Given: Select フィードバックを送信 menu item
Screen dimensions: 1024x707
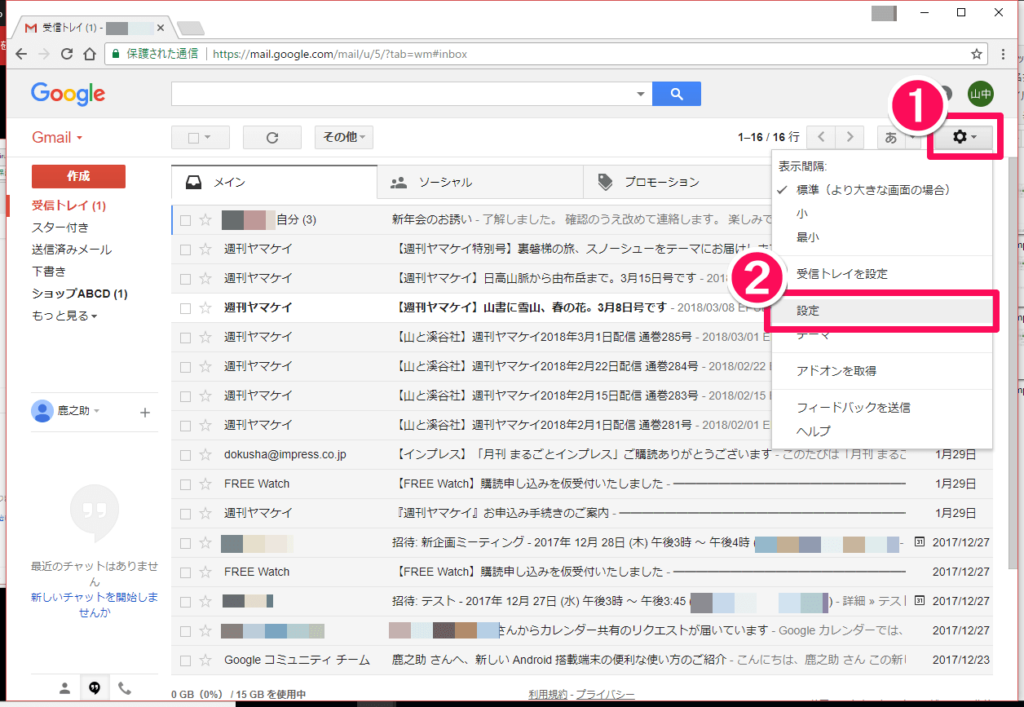Looking at the screenshot, I should pyautogui.click(x=882, y=408).
